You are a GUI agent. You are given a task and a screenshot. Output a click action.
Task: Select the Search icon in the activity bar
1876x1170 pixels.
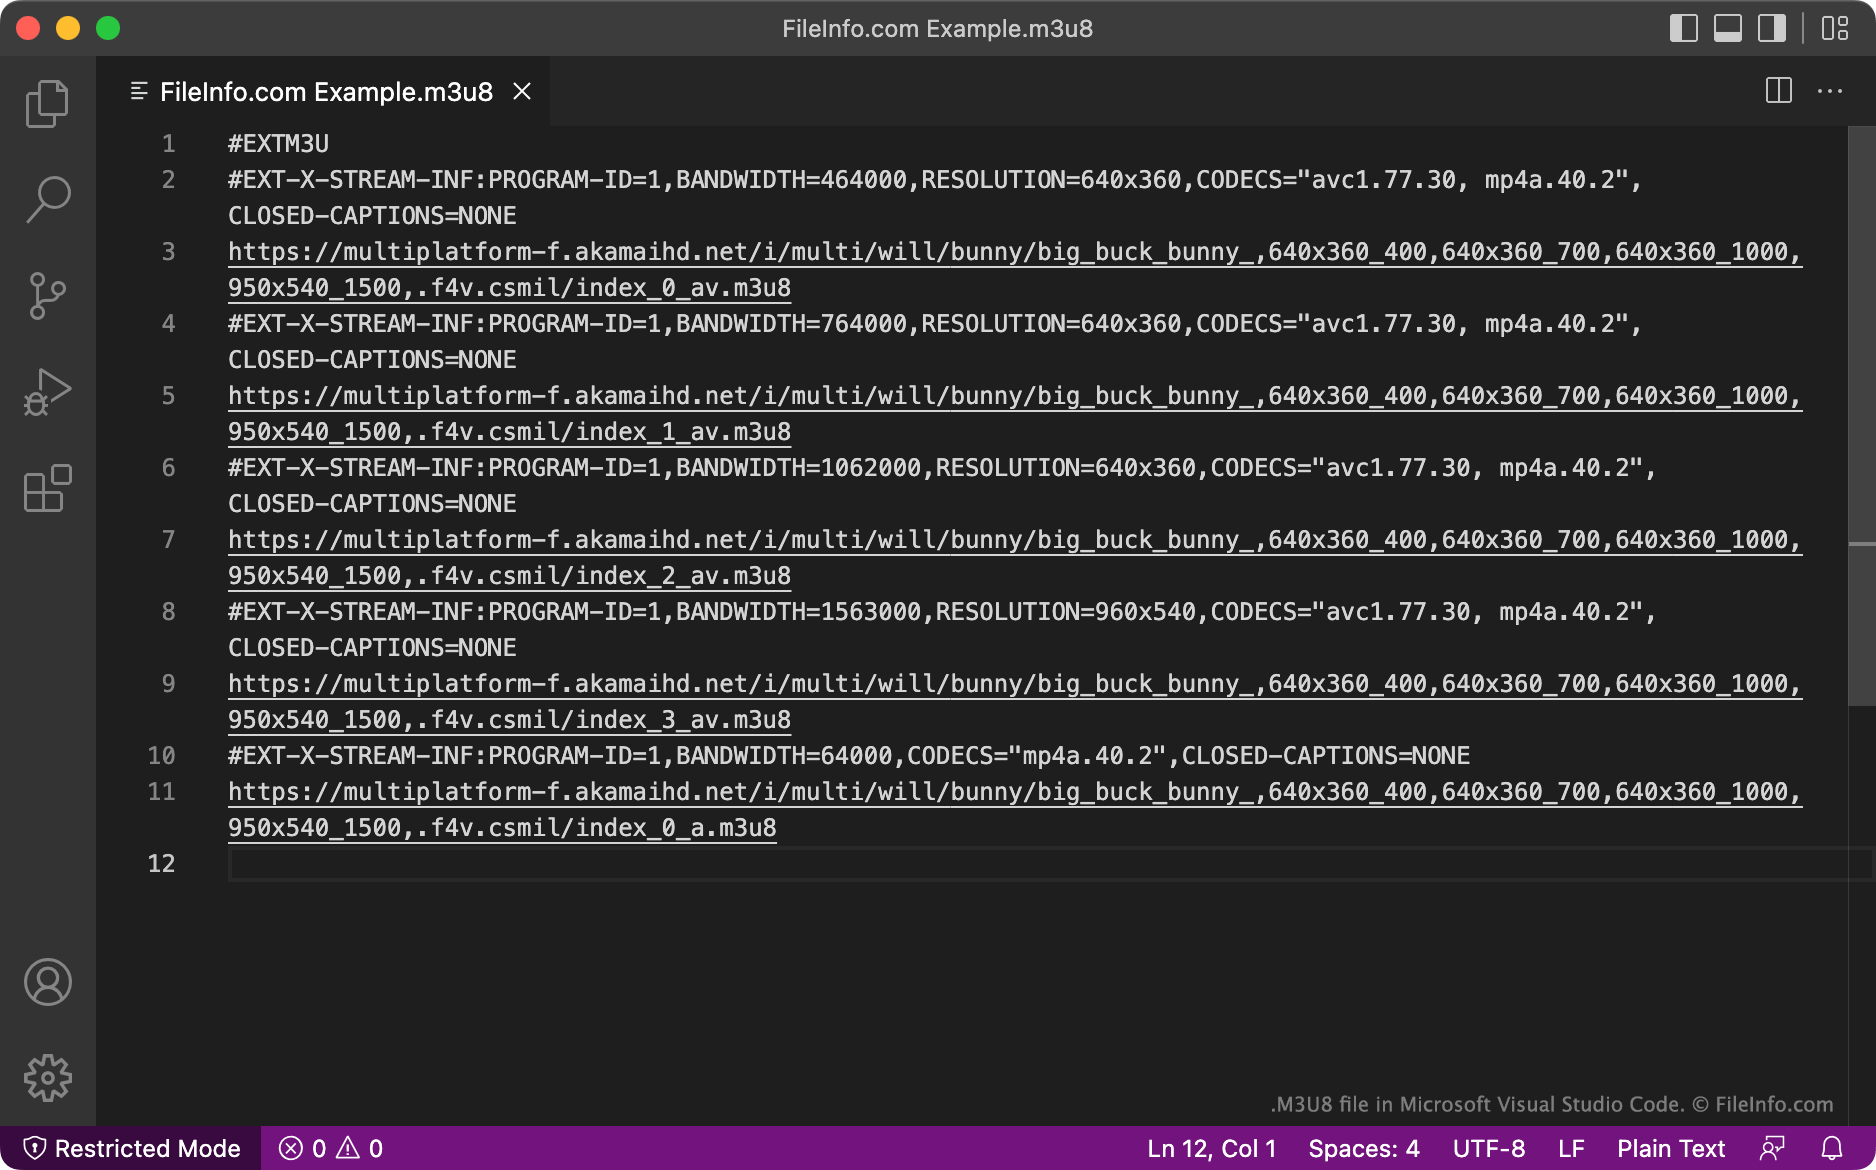[x=47, y=198]
